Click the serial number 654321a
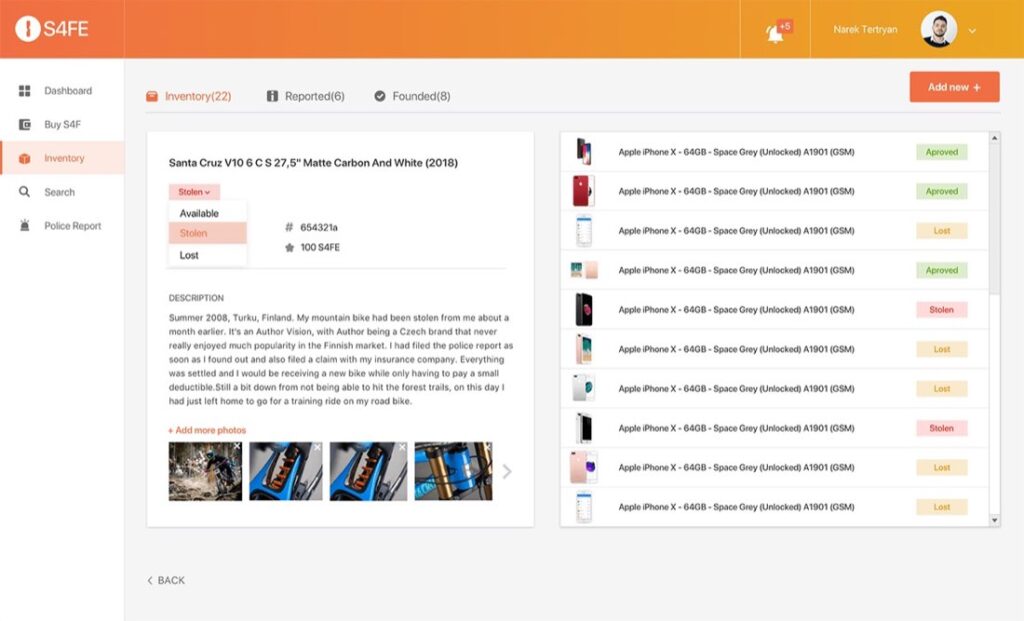Screen dimensions: 1024x621 (319, 227)
